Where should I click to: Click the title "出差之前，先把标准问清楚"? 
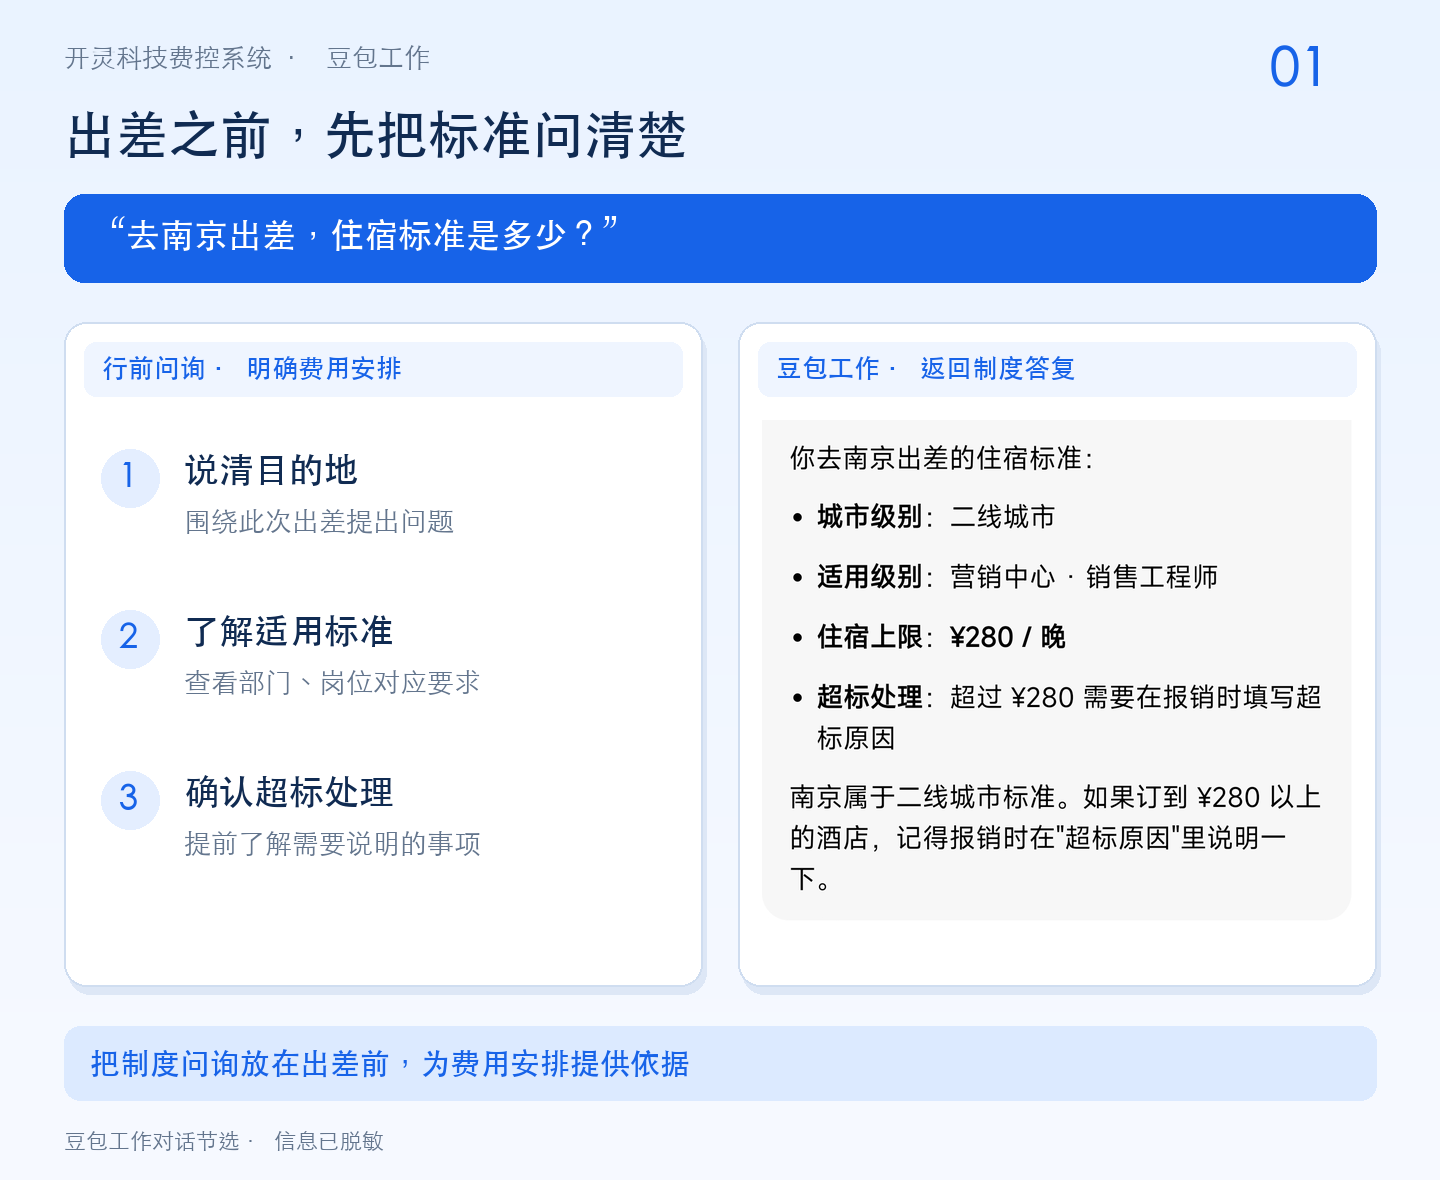pyautogui.click(x=377, y=136)
